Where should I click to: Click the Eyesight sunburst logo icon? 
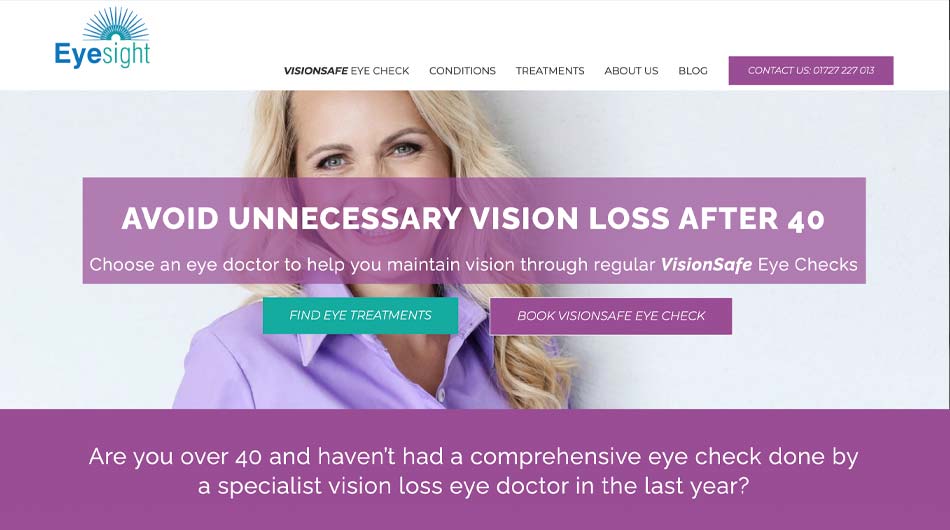(115, 24)
